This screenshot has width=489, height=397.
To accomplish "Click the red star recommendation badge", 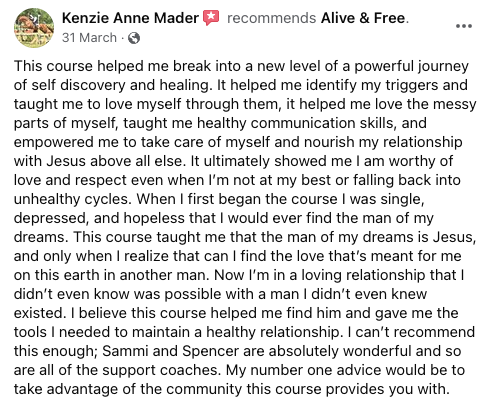I will (211, 18).
